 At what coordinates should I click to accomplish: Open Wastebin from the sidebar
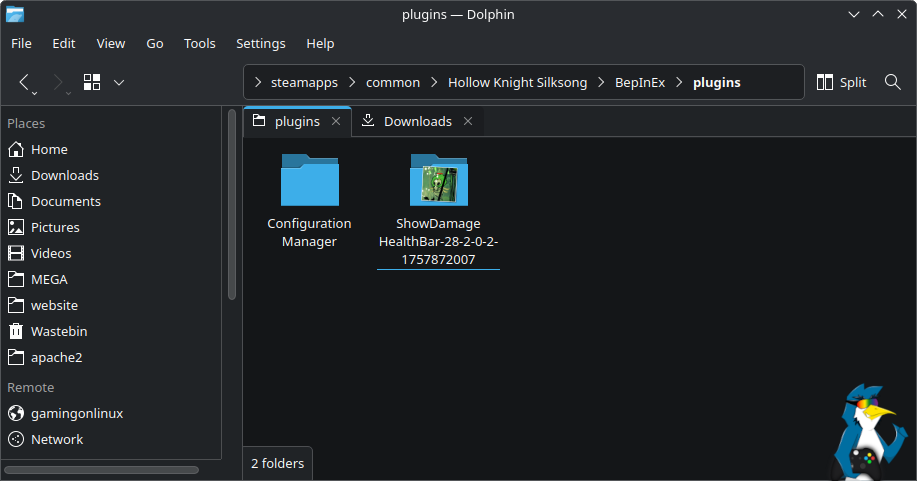coord(58,331)
